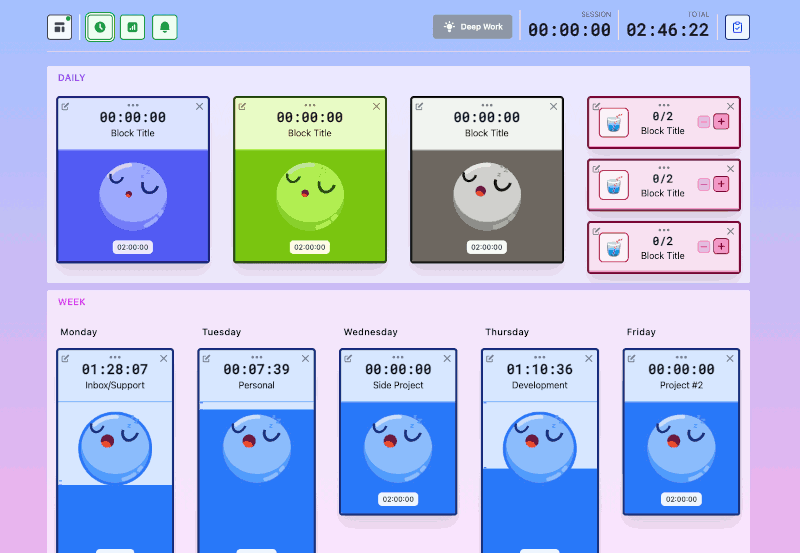Open the statistics bar chart icon
800x553 pixels.
132,28
